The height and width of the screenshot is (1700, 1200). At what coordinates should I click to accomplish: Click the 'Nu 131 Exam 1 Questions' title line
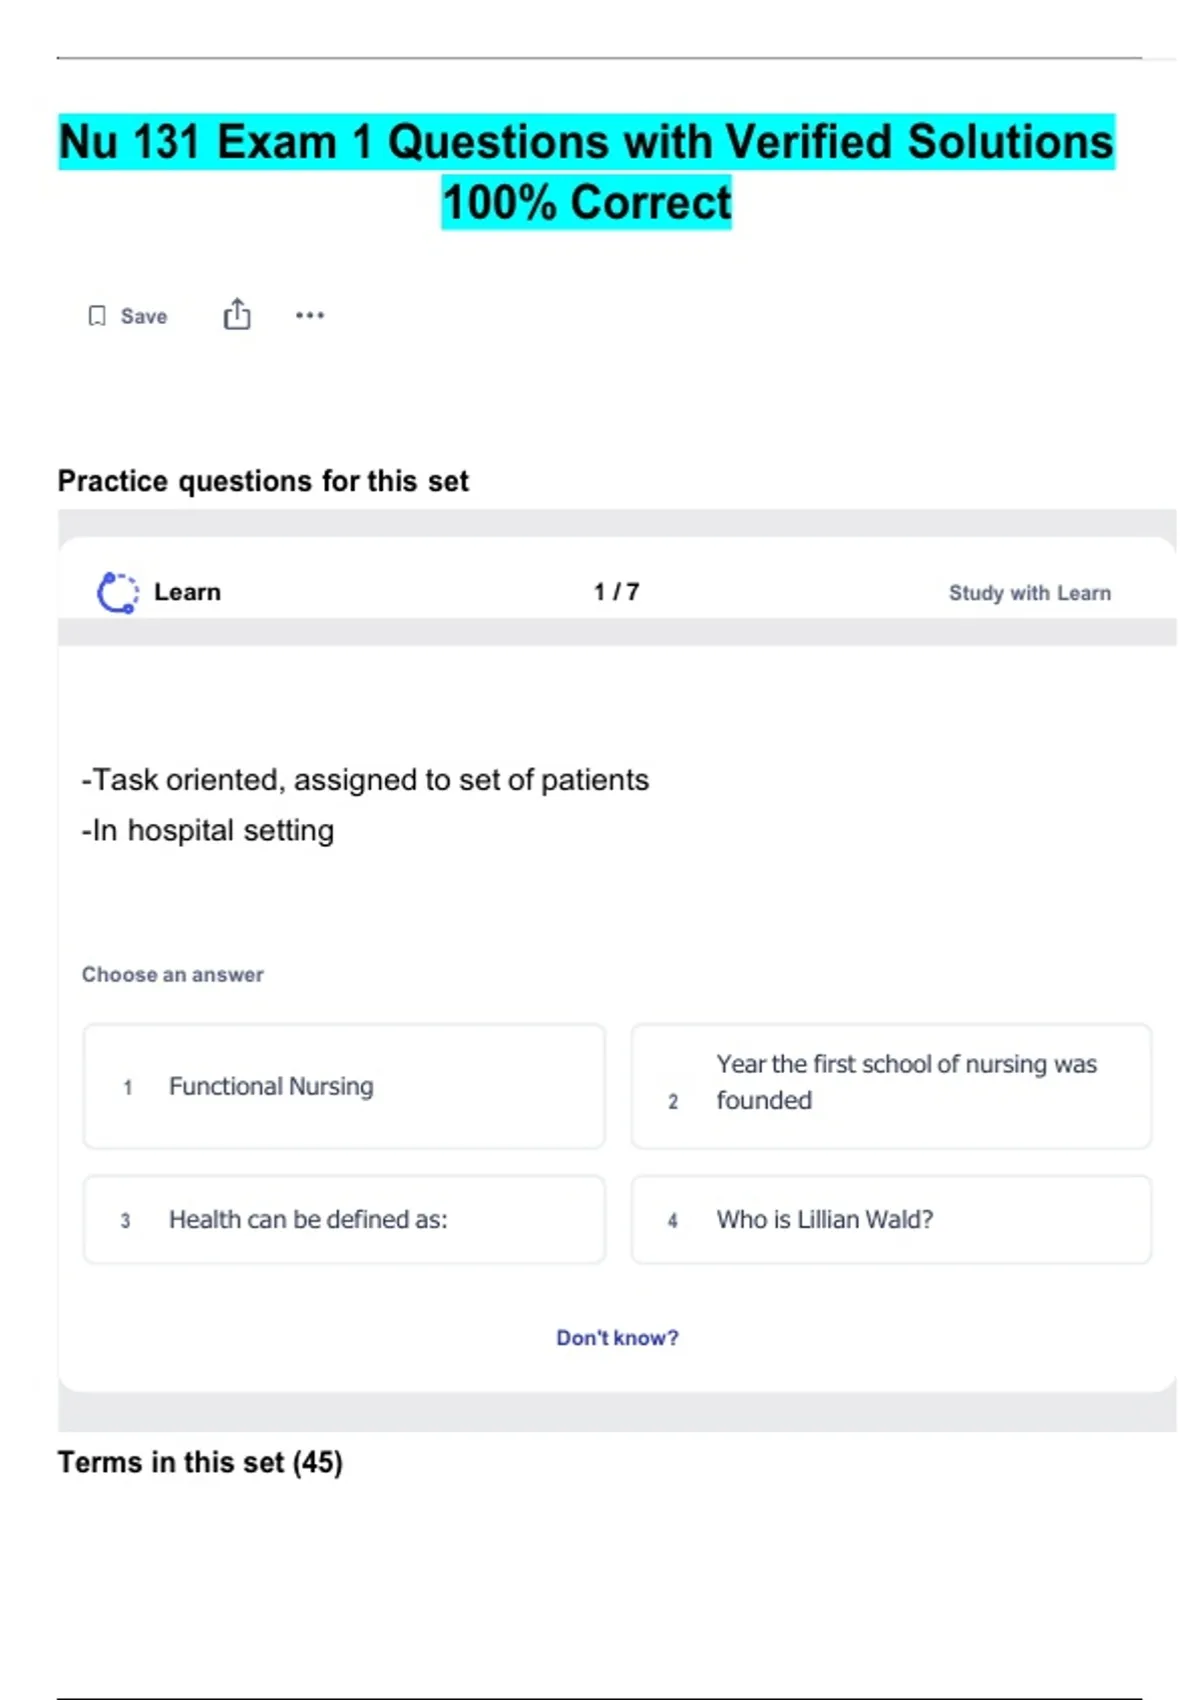(586, 142)
